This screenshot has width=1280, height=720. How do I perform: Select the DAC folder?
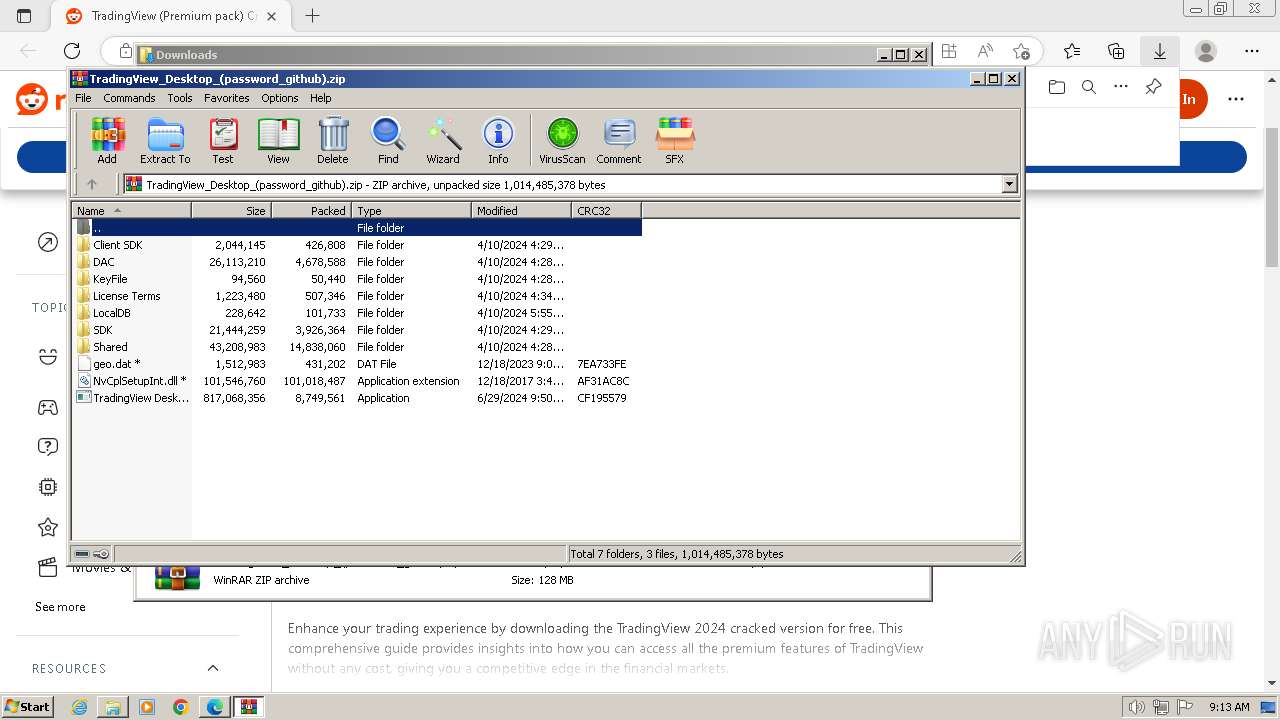357,262
